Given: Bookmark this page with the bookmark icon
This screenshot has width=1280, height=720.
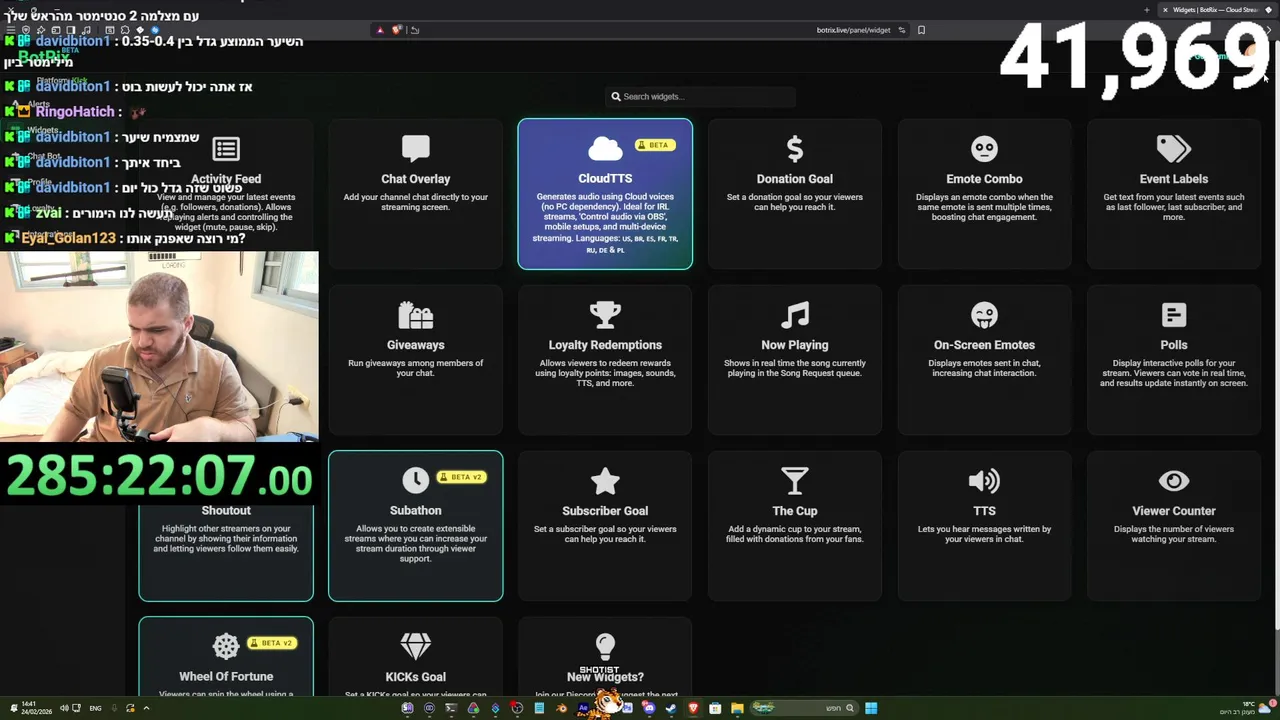Looking at the screenshot, I should 921,30.
